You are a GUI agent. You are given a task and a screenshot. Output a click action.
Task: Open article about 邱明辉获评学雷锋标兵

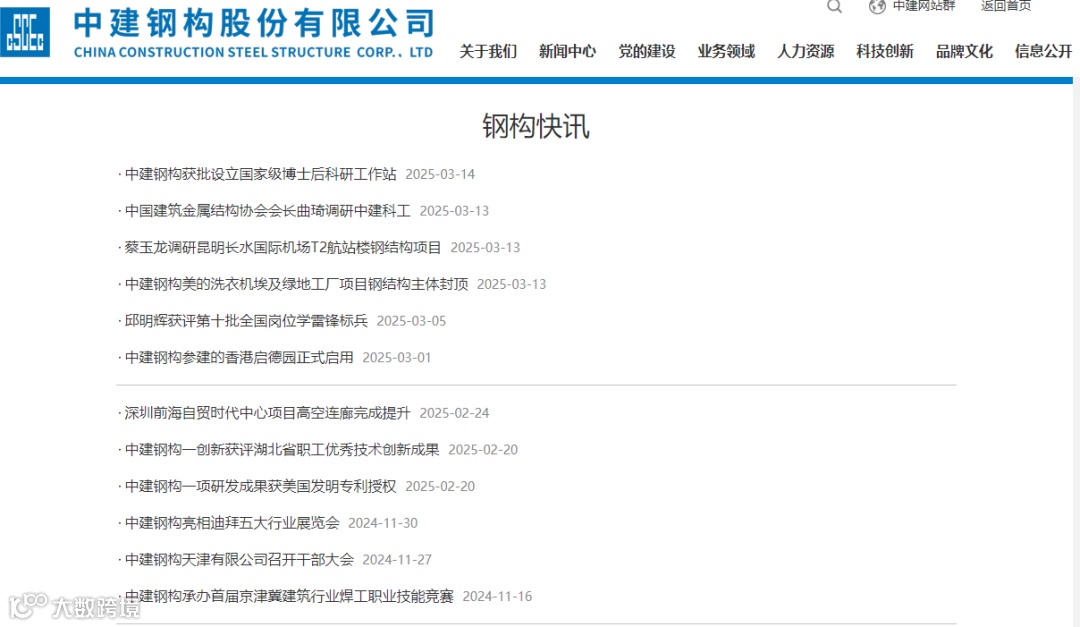(x=246, y=320)
